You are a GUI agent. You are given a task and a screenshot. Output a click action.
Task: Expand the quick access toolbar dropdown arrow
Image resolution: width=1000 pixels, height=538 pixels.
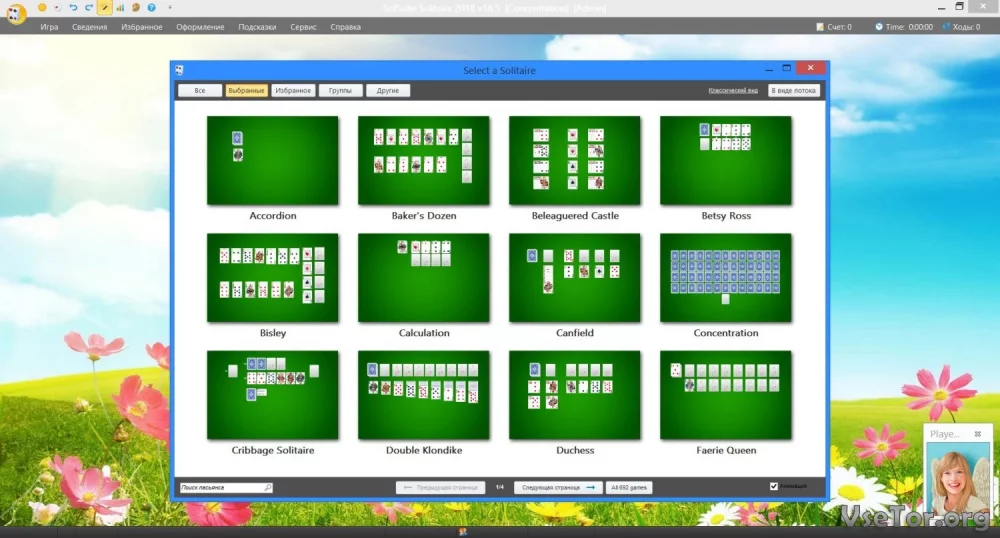pyautogui.click(x=169, y=8)
